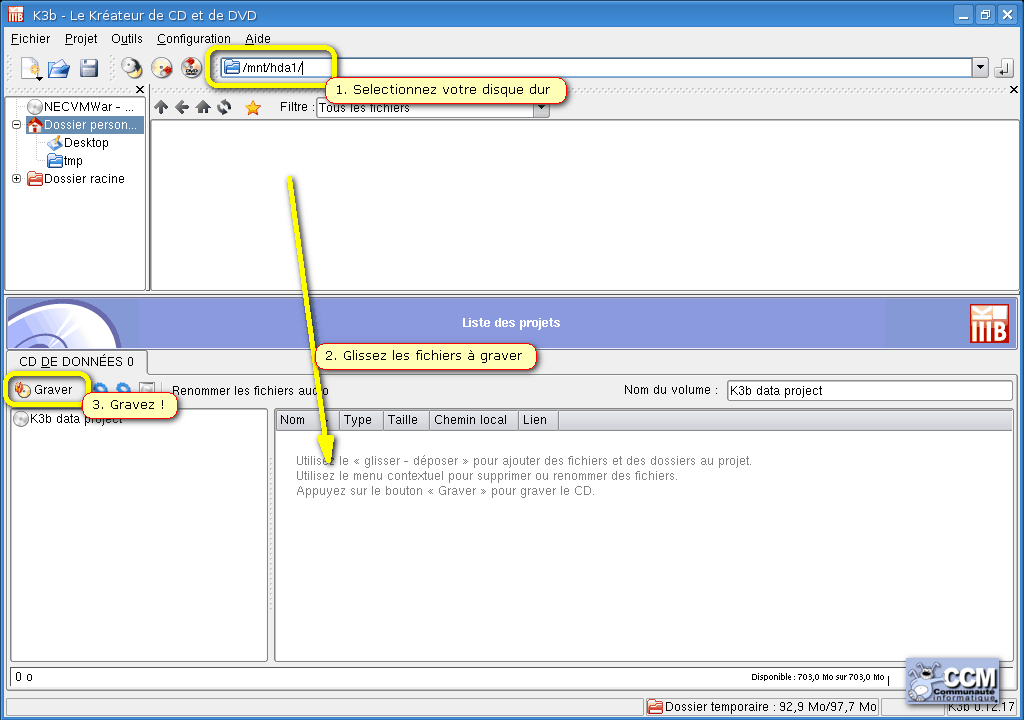Click the second blue gear icon beside Graver
Viewport: 1024px width, 720px height.
(x=123, y=389)
